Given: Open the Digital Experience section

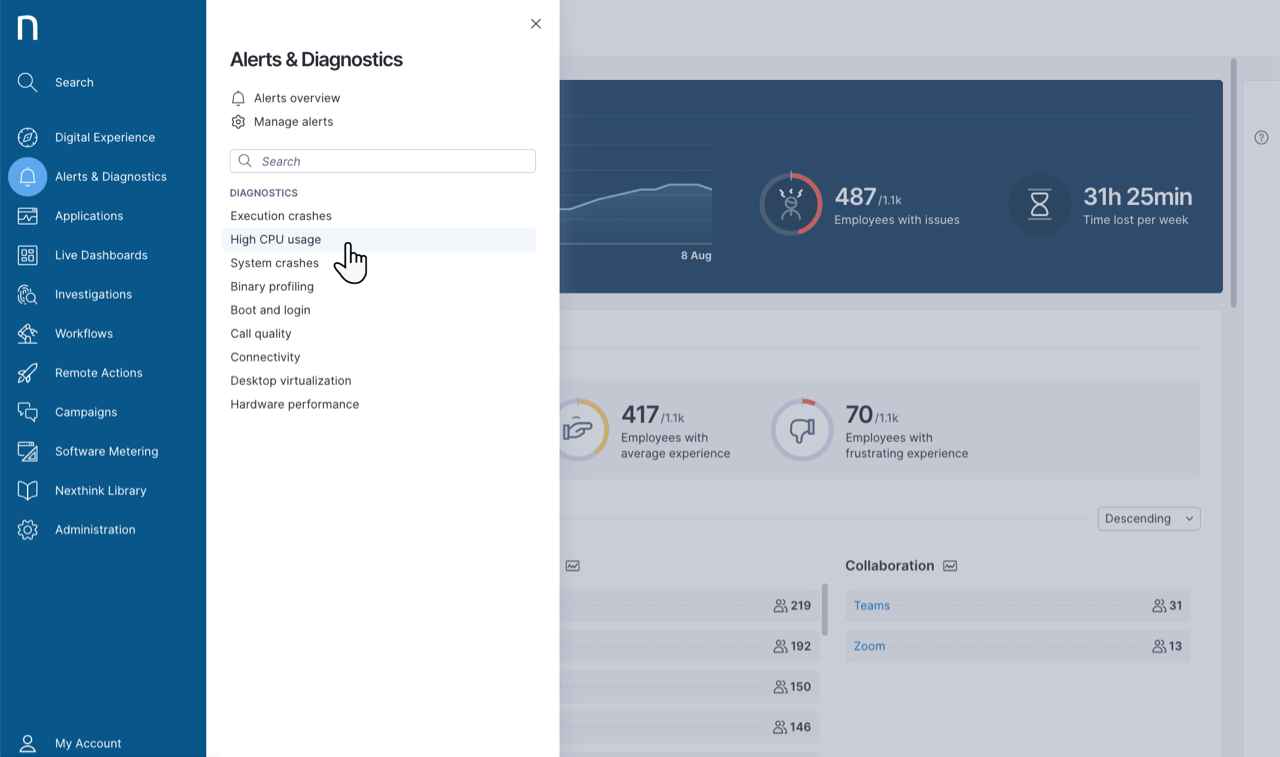Looking at the screenshot, I should [x=105, y=137].
